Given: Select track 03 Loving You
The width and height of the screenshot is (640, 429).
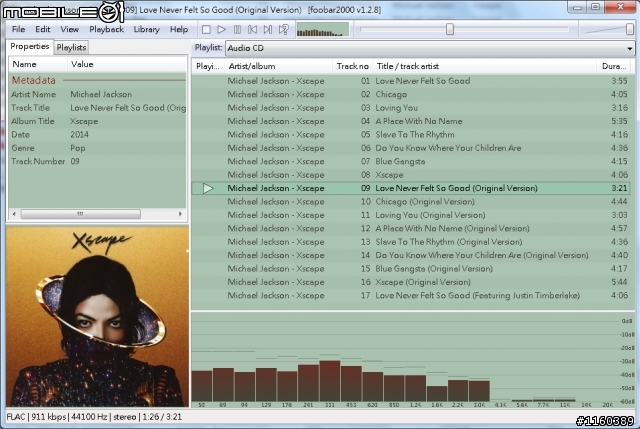Looking at the screenshot, I should click(411, 108).
